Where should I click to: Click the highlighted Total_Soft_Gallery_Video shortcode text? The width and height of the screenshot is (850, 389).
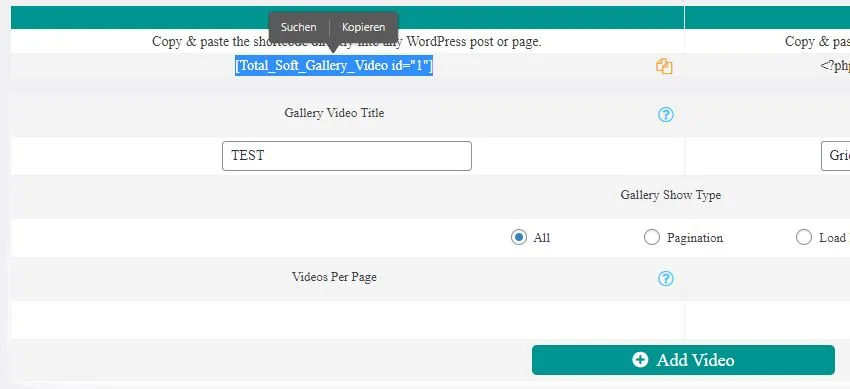[334, 66]
